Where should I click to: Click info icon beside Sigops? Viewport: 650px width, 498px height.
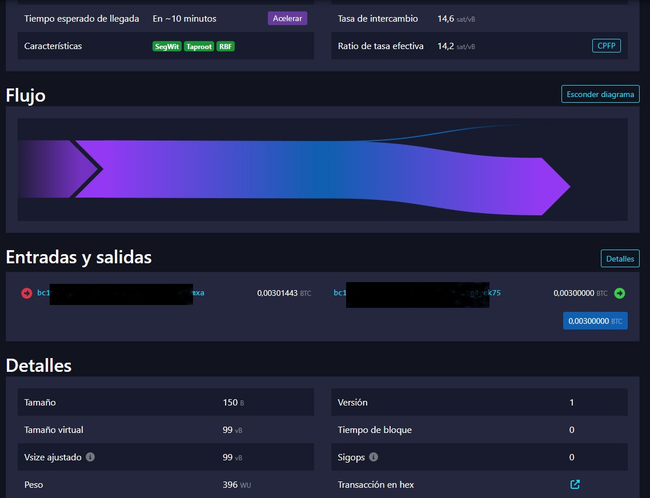click(373, 457)
